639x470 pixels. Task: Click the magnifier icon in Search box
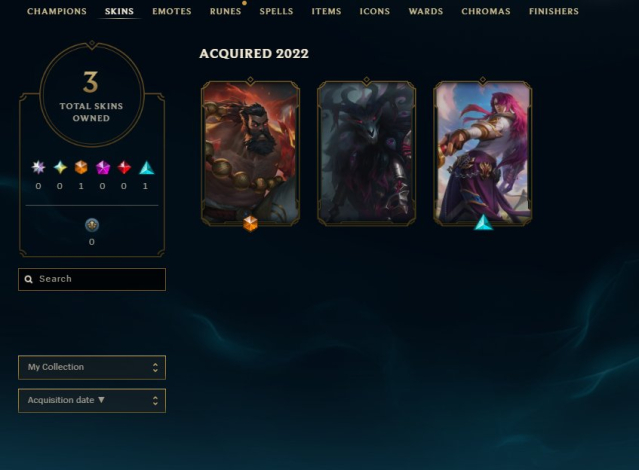29,279
